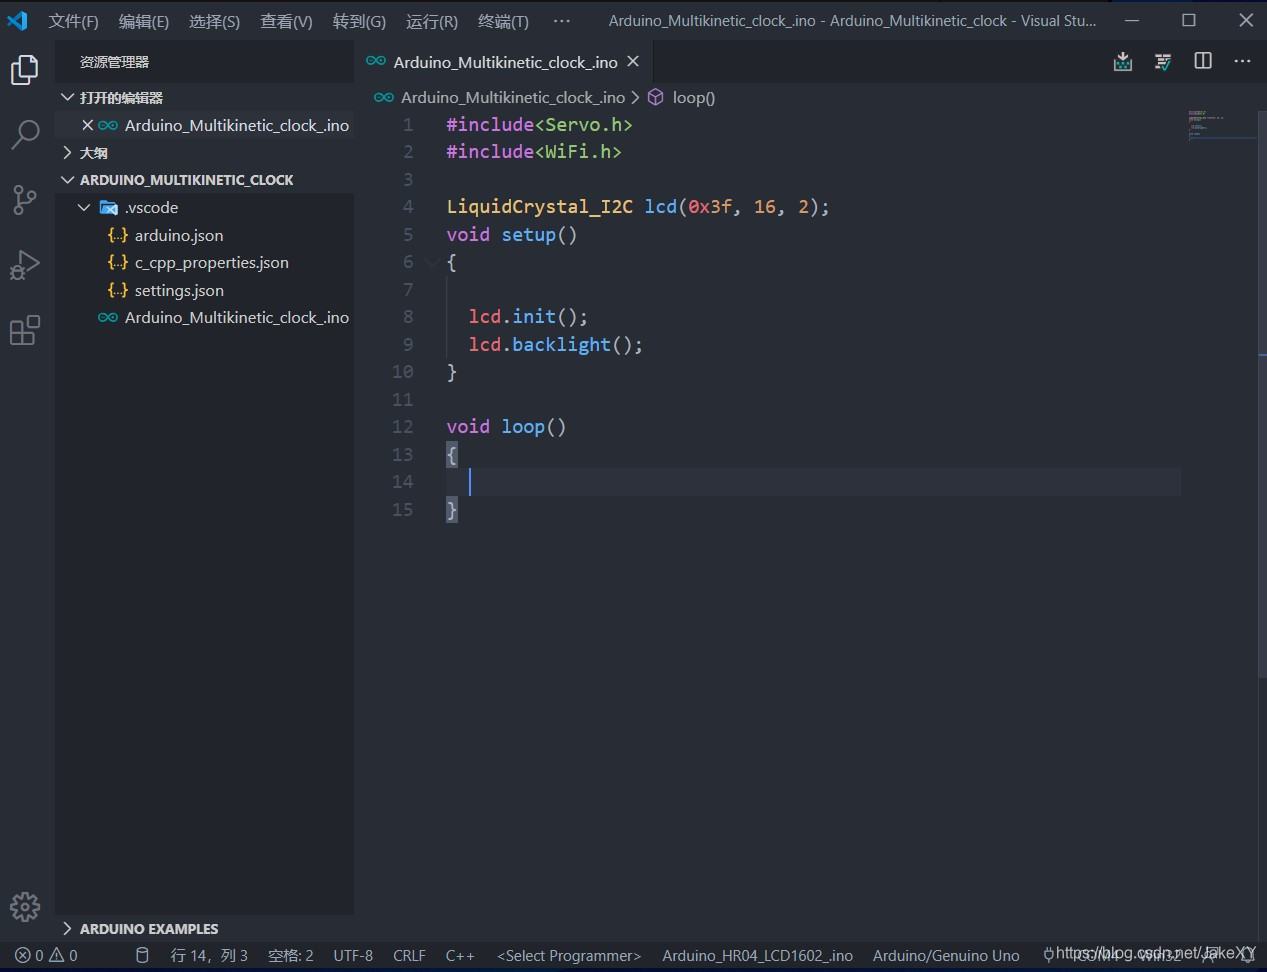Viewport: 1267px width, 972px height.
Task: Open the Search view in activity bar
Action: point(25,134)
